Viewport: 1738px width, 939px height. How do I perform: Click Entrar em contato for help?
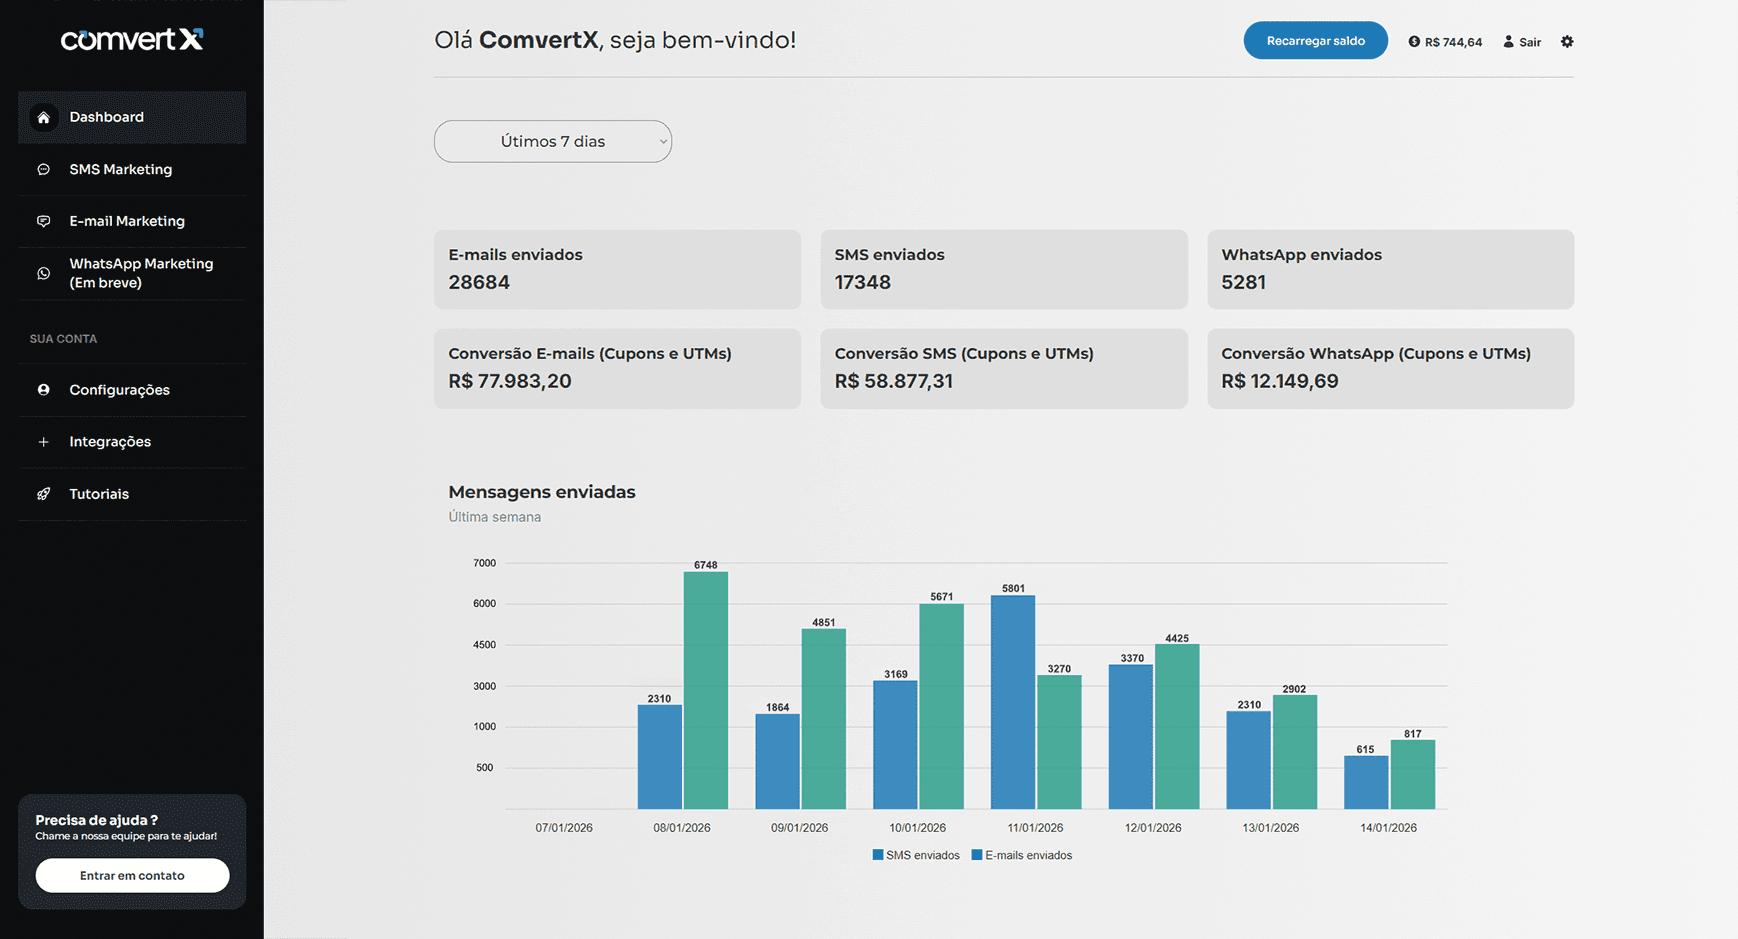click(131, 875)
